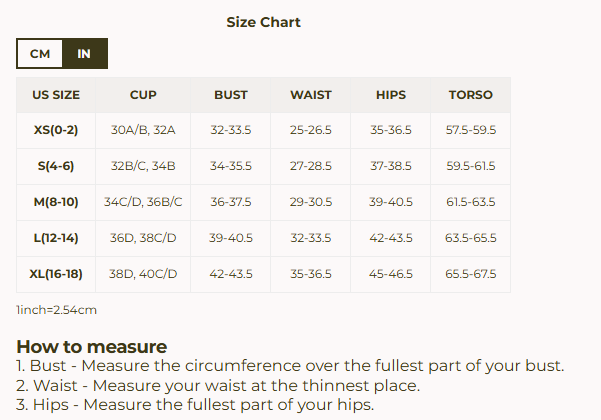Click the HIPS column header
Image resolution: width=601 pixels, height=420 pixels.
click(391, 95)
